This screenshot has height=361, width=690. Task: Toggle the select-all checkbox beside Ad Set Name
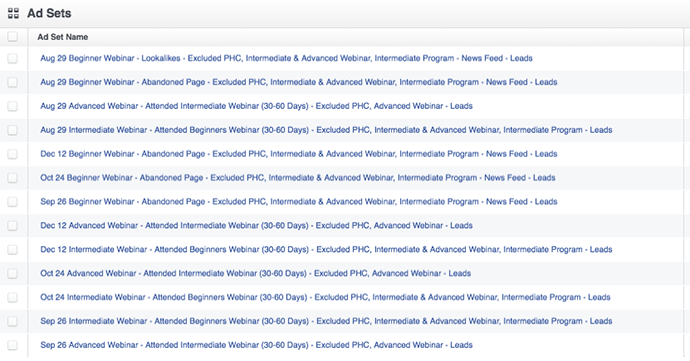(13, 37)
